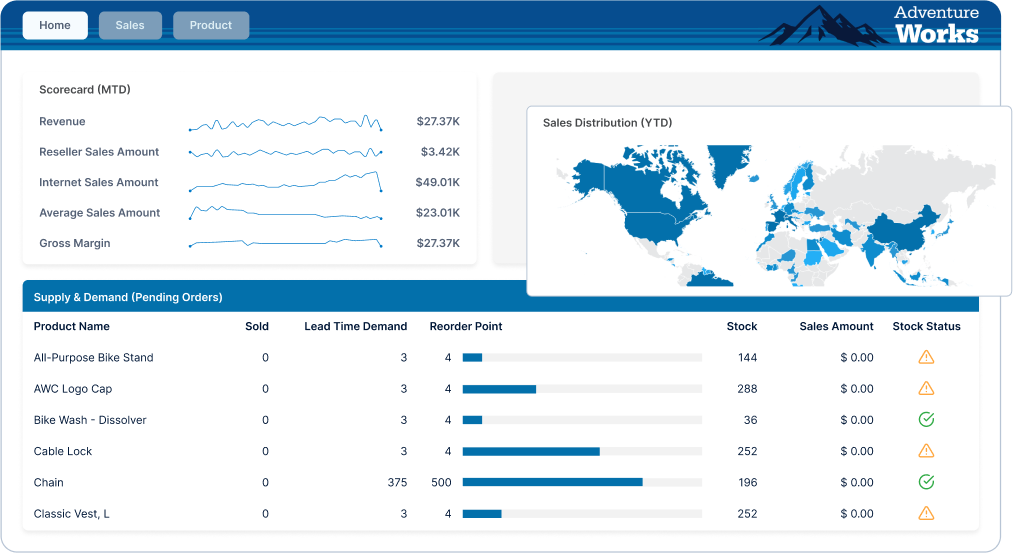Switch to the Sales tab
This screenshot has height=553, width=1013.
point(130,25)
